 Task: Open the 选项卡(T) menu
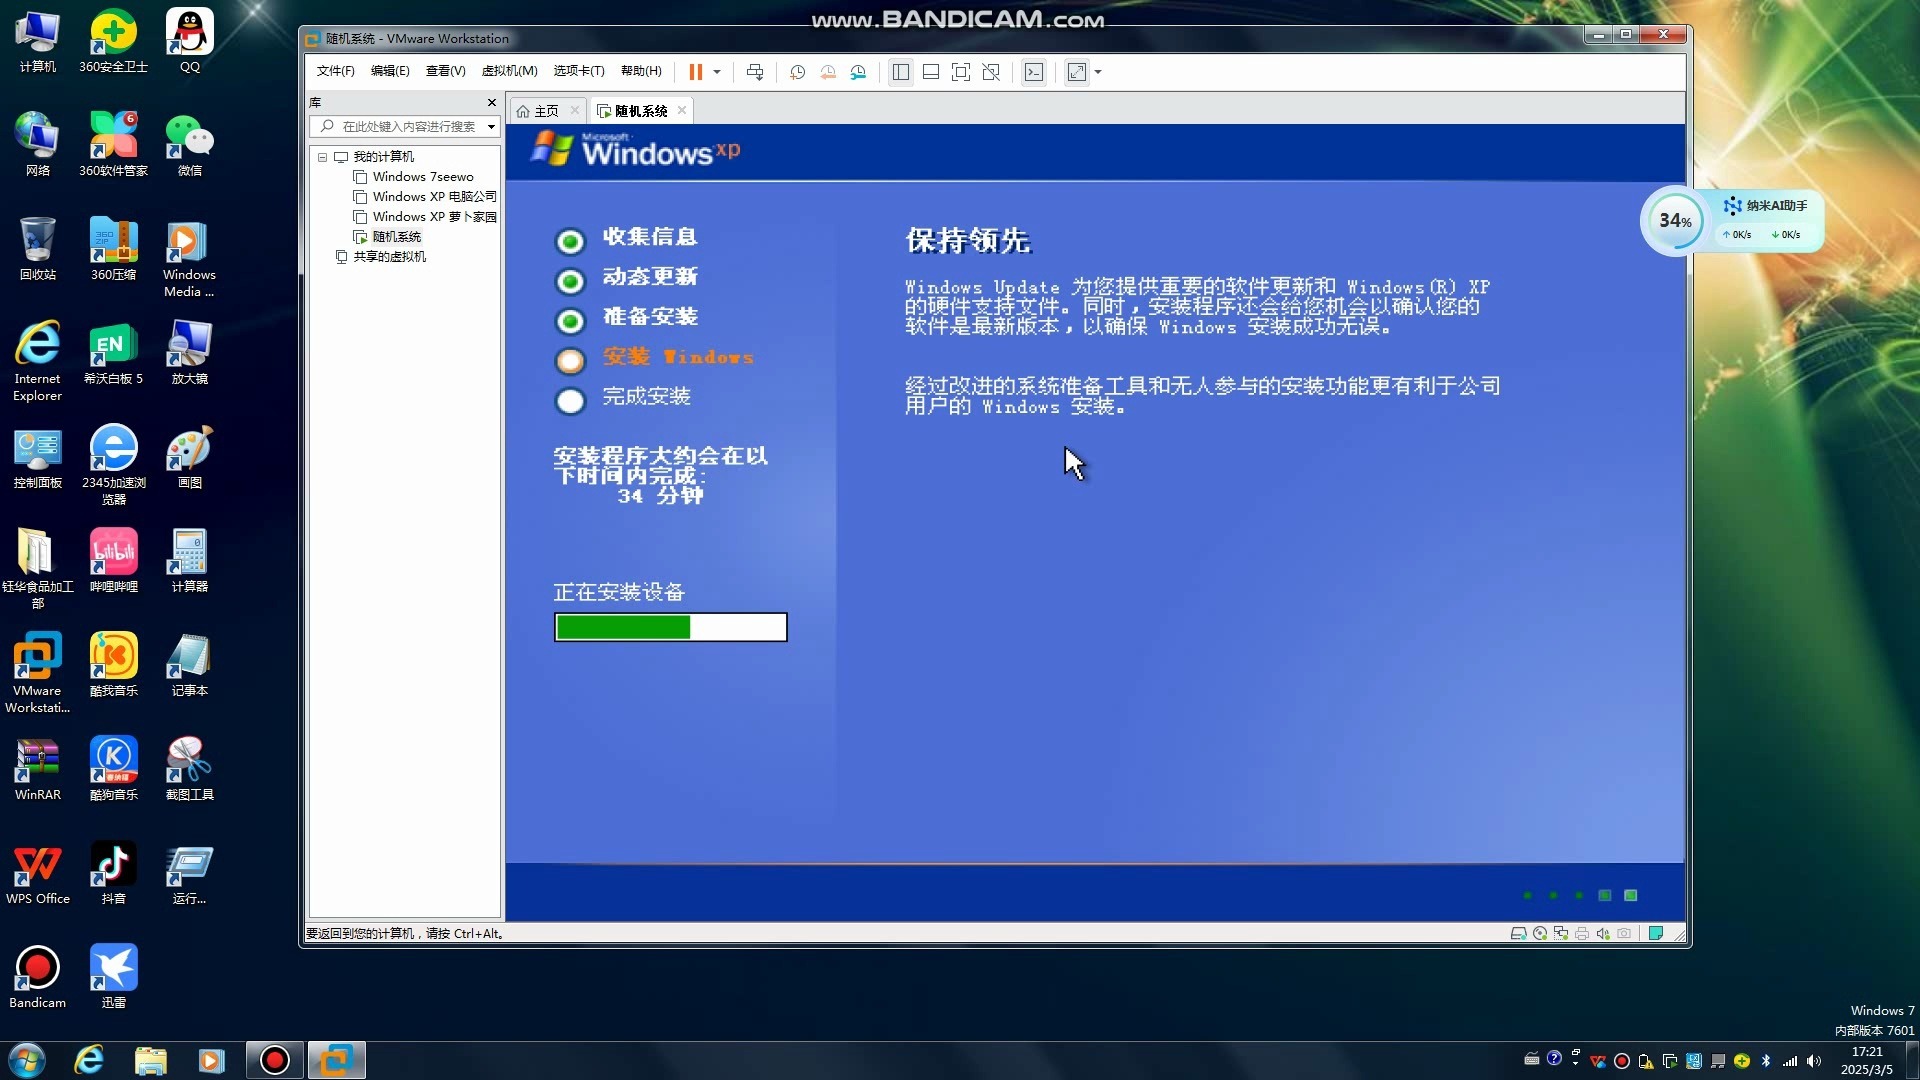click(579, 71)
